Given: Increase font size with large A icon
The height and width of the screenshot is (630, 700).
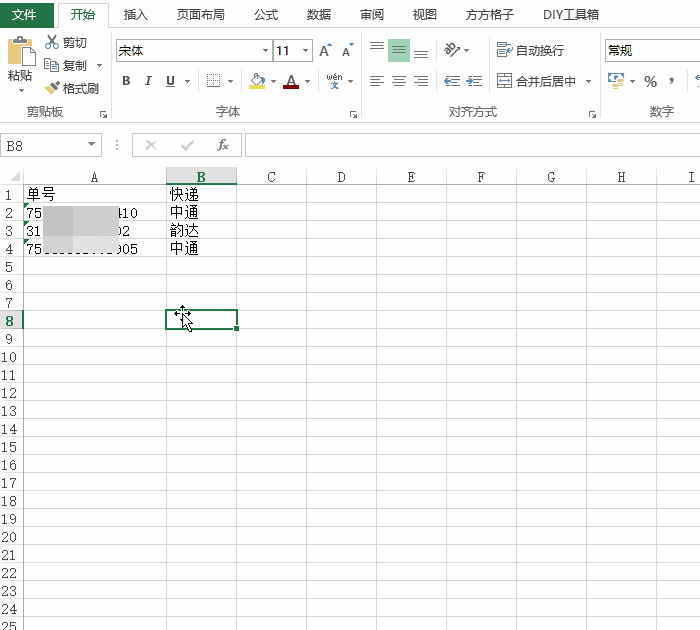Looking at the screenshot, I should [x=325, y=50].
